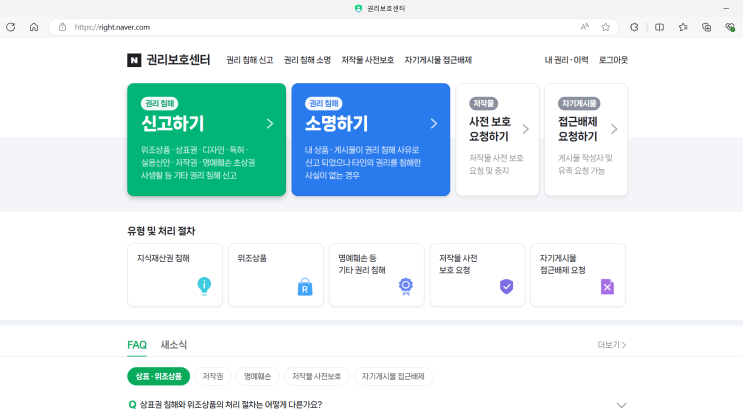The height and width of the screenshot is (416, 743).
Task: Open 사전 보호 요청하기 heading
Action: 490,129
